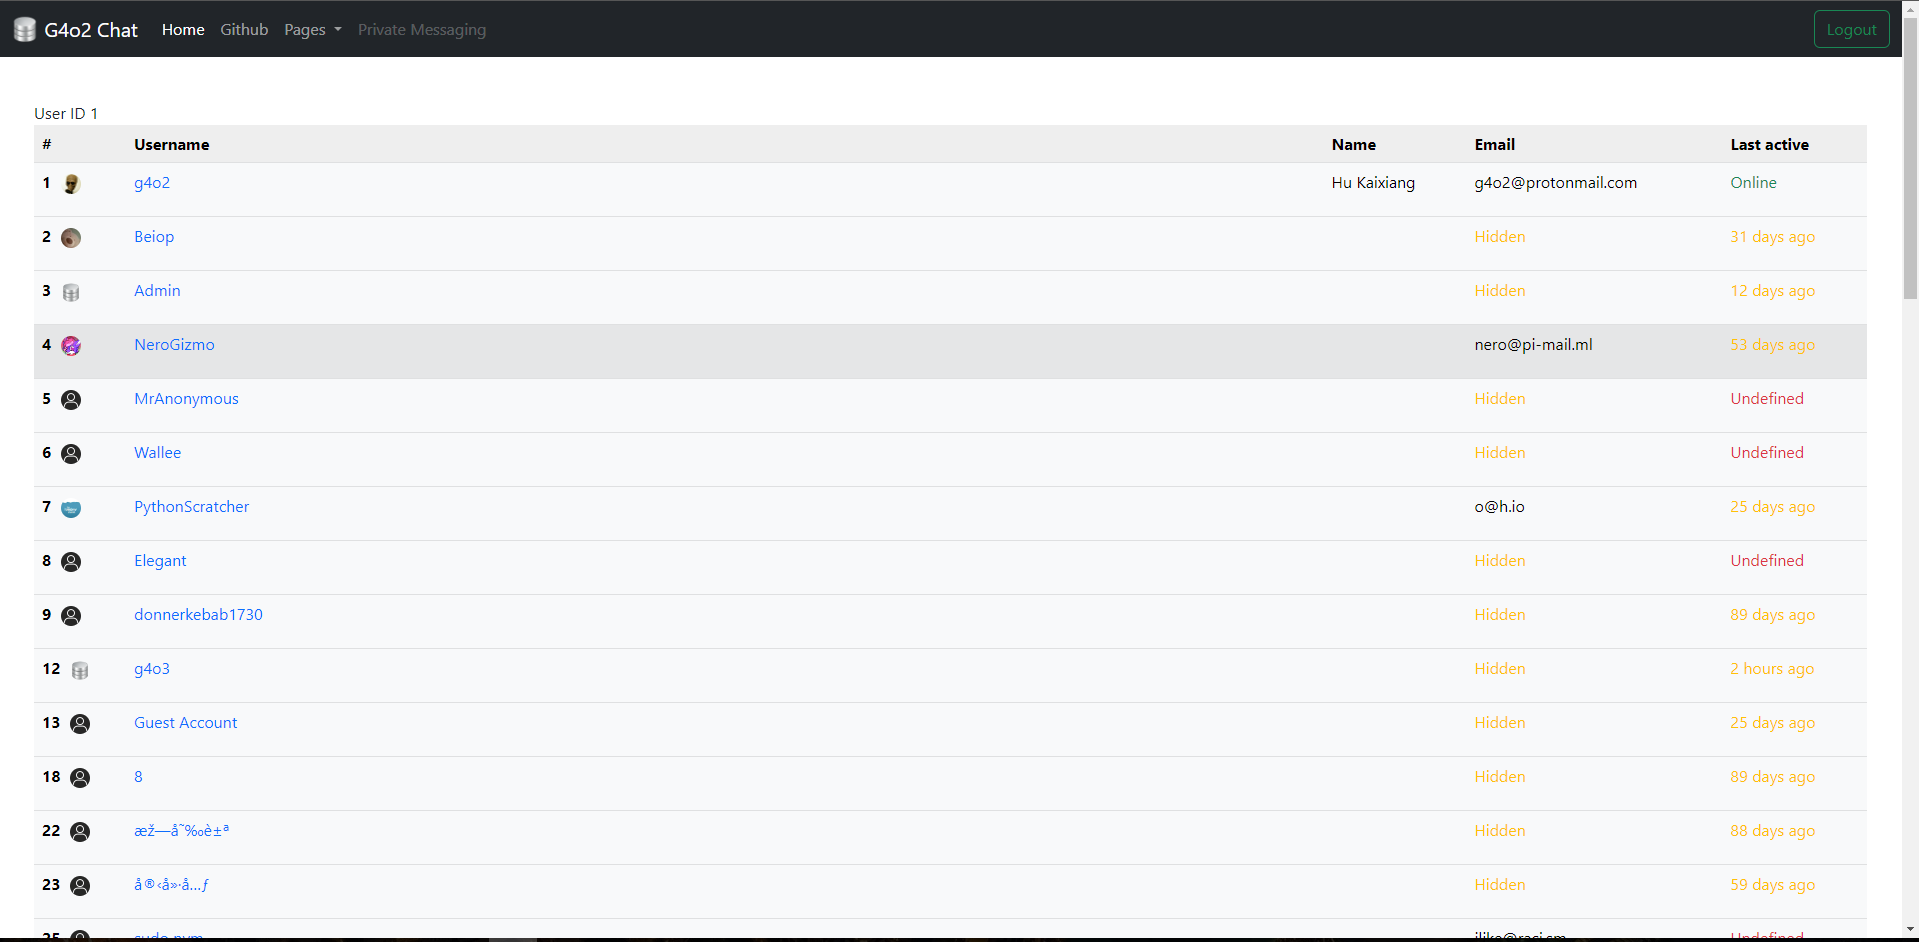Click the page's vertical scrollbar thumb

point(1910,160)
